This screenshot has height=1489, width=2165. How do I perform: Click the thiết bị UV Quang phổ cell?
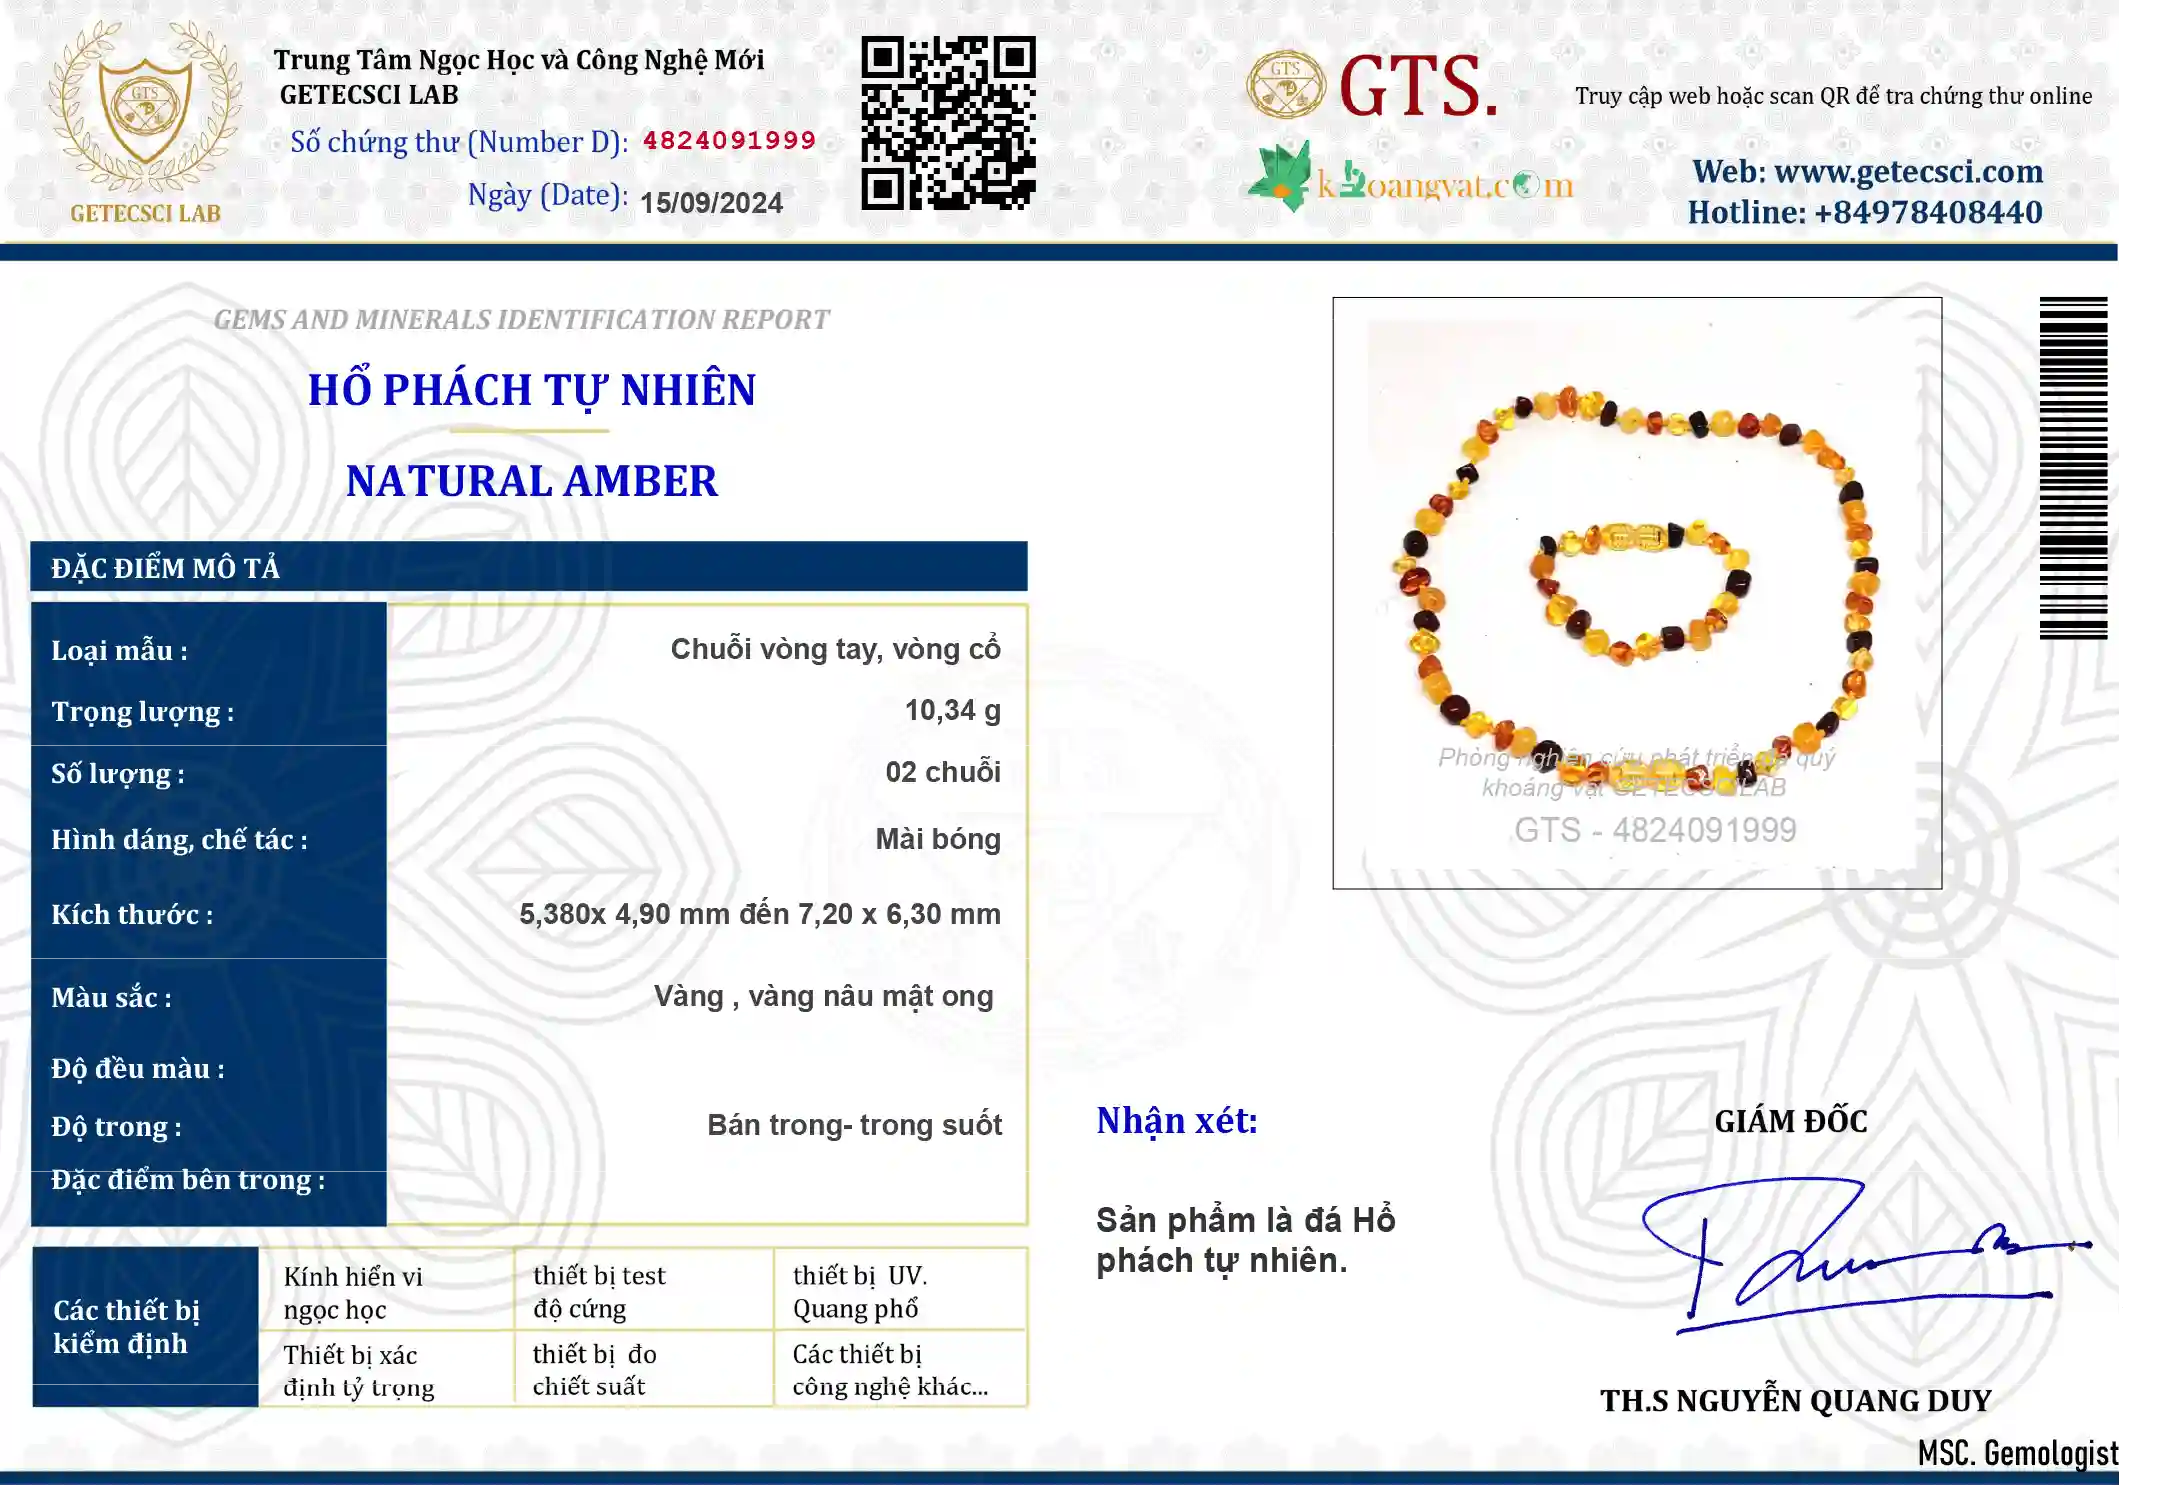(x=900, y=1291)
